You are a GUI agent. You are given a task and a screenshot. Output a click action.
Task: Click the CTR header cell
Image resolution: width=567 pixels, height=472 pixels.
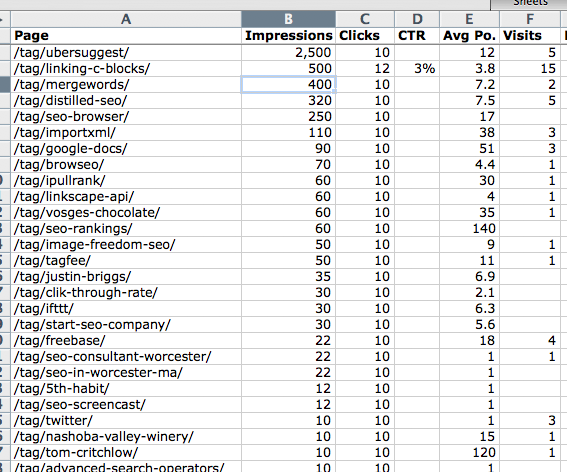(417, 36)
